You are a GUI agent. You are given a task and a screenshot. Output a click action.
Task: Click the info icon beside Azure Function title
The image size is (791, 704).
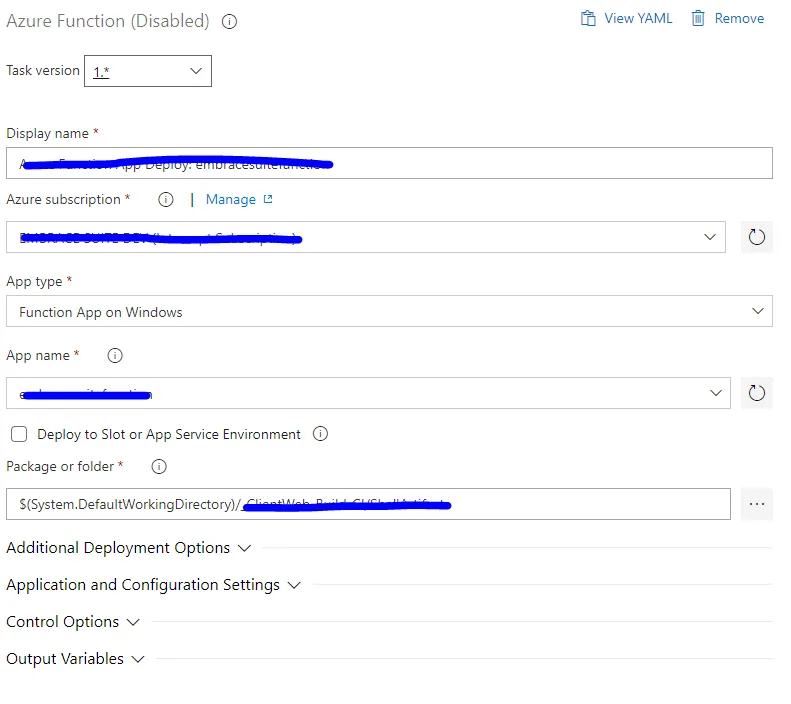(x=229, y=21)
